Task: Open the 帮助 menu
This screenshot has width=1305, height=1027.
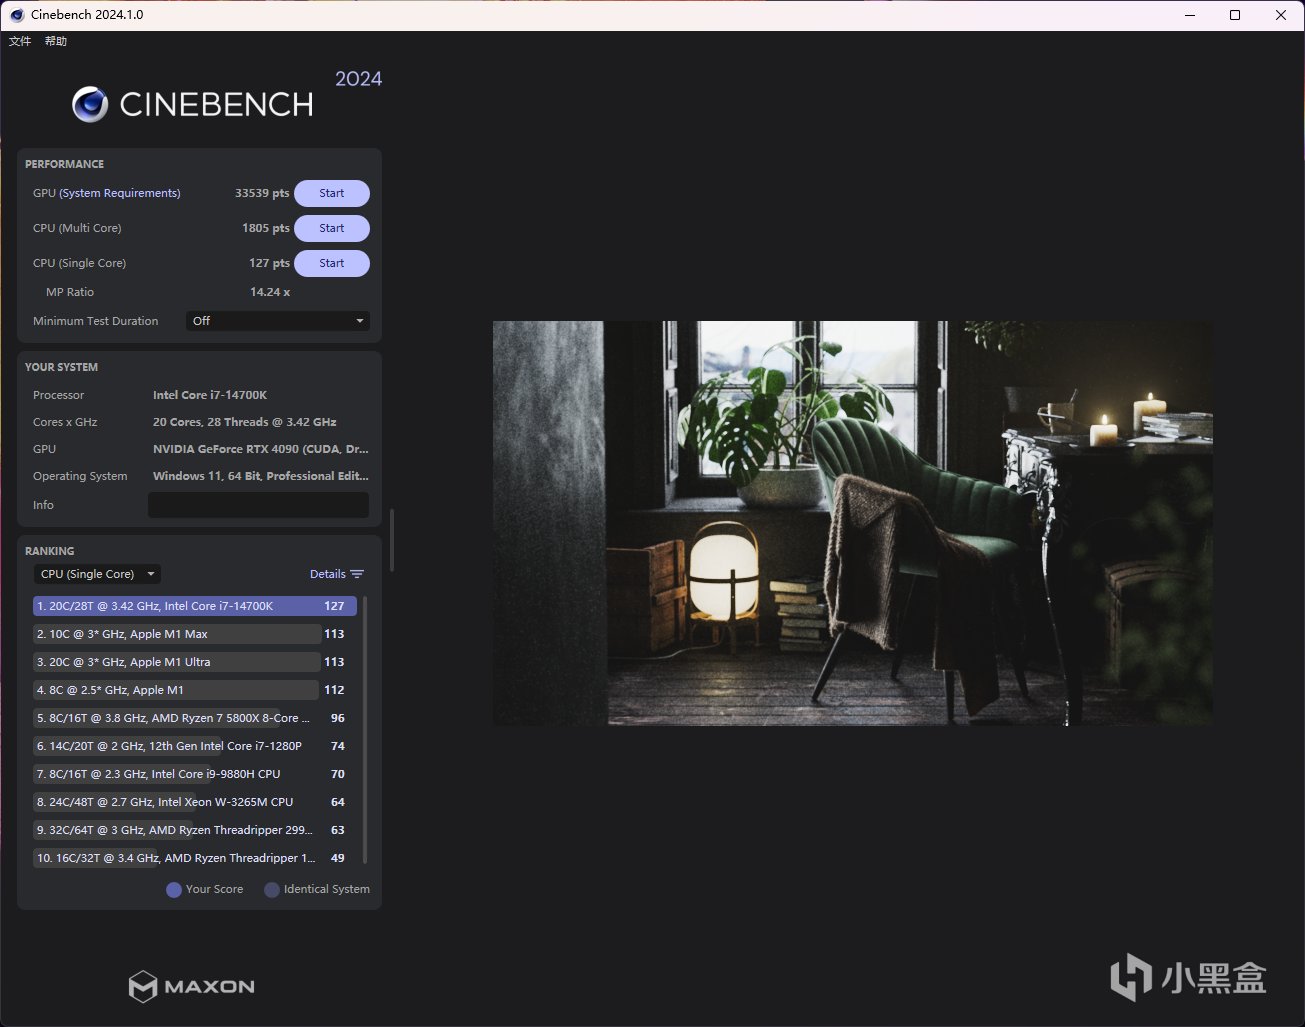Action: (56, 41)
